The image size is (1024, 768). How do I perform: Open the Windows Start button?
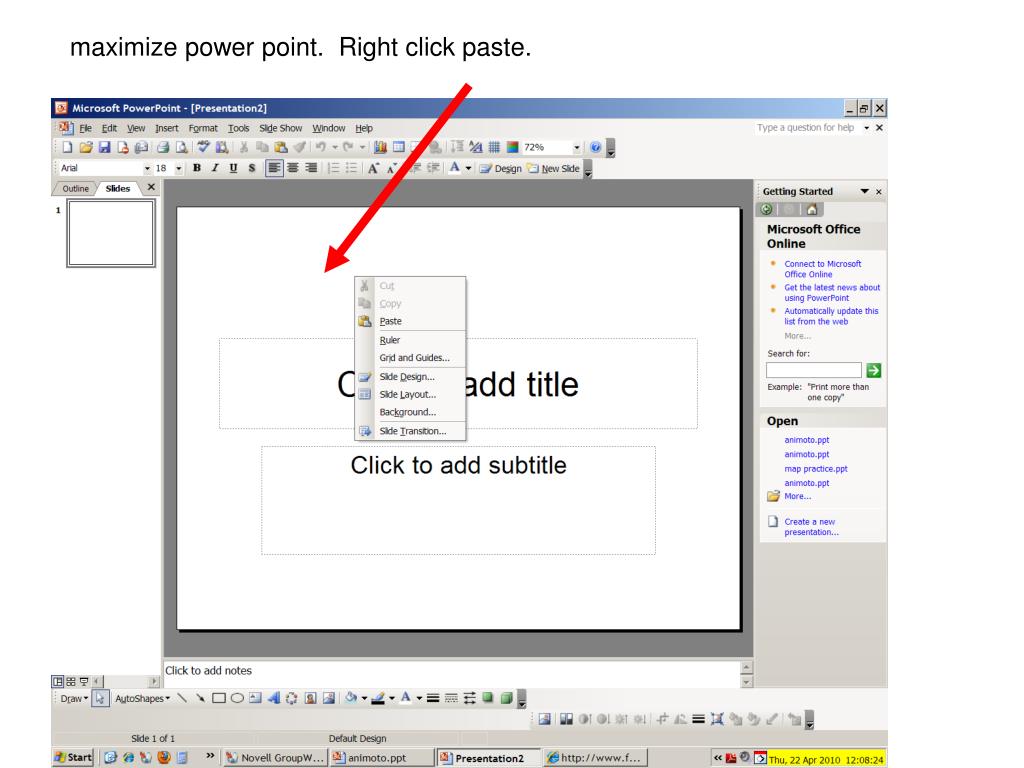click(x=73, y=758)
